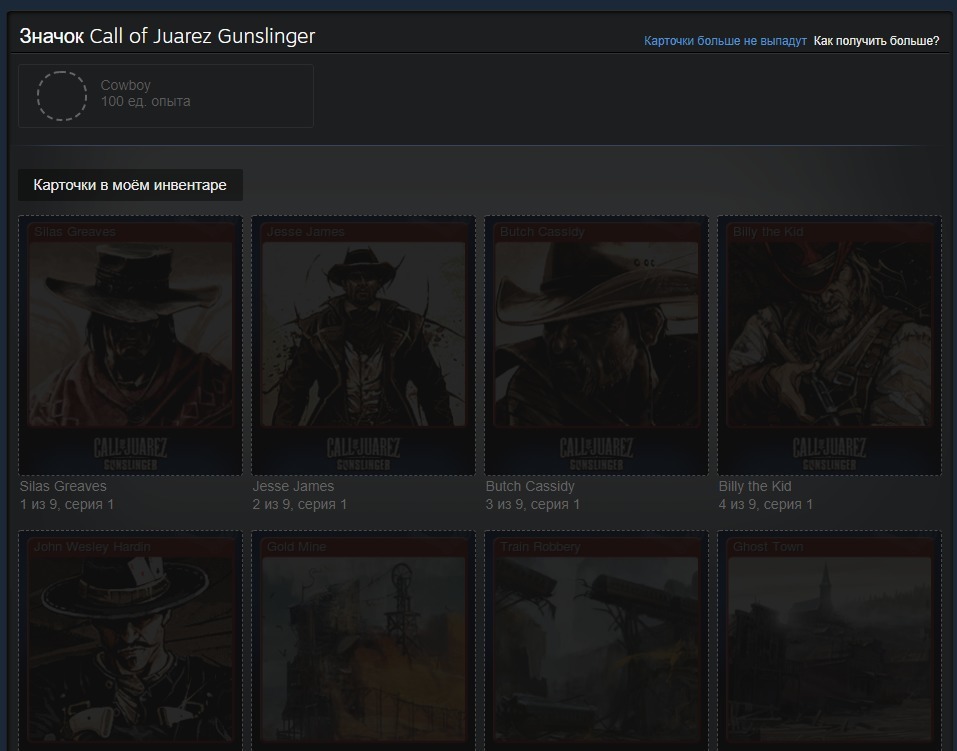Open the John Wesley Hardin card
The height and width of the screenshot is (751, 957).
131,640
